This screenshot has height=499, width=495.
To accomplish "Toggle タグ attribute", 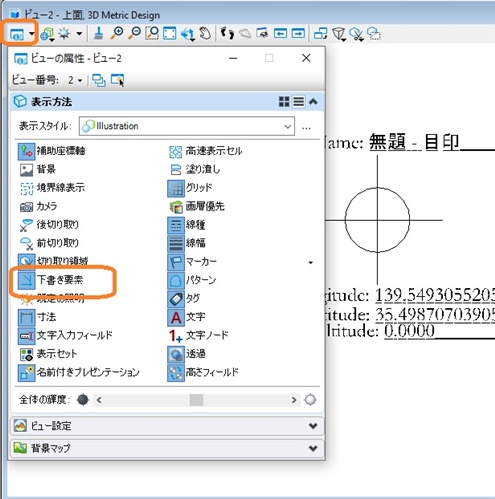I will 184,299.
